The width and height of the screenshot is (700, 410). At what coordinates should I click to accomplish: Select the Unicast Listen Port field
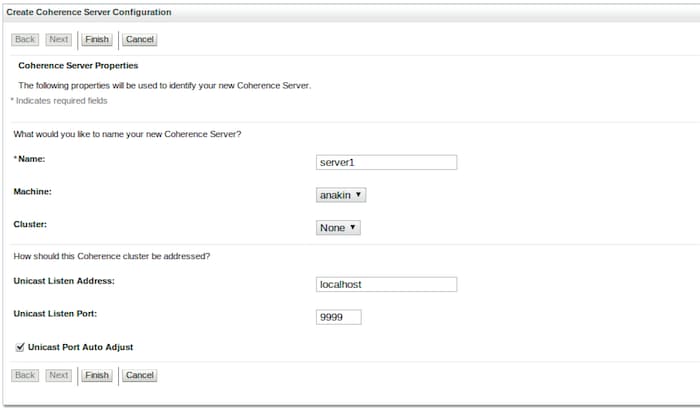pos(338,317)
